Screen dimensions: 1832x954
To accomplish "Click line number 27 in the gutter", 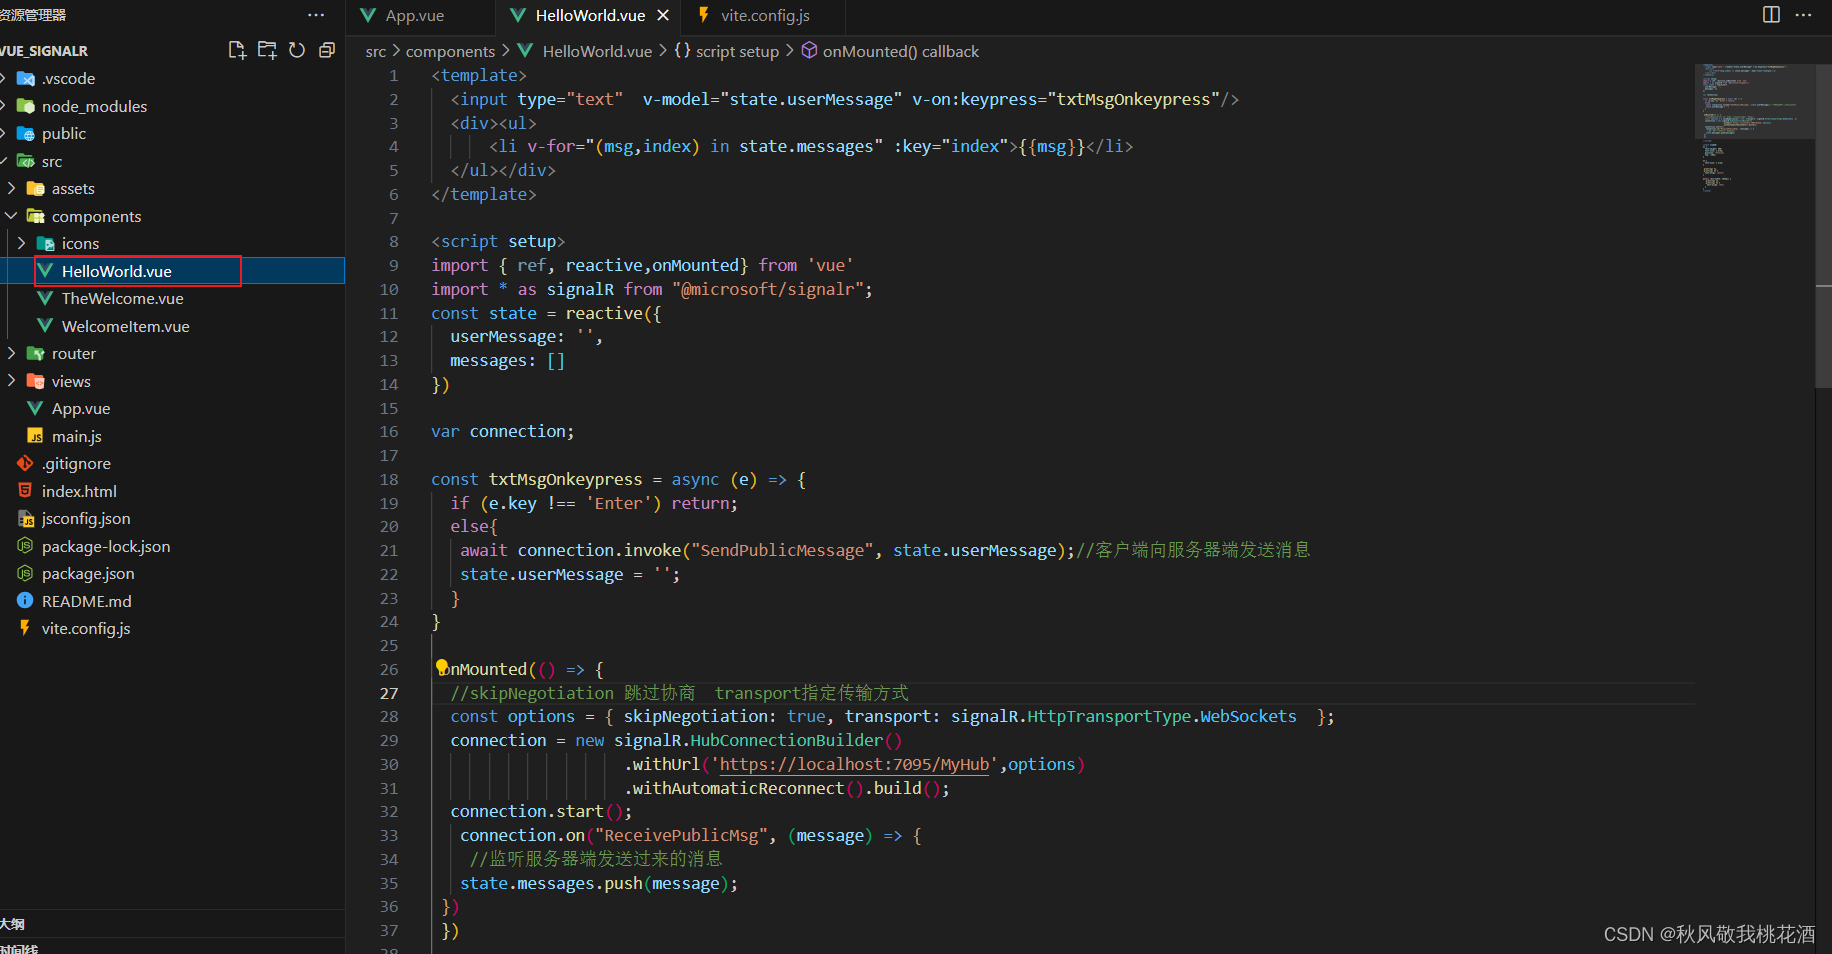I will (x=389, y=693).
